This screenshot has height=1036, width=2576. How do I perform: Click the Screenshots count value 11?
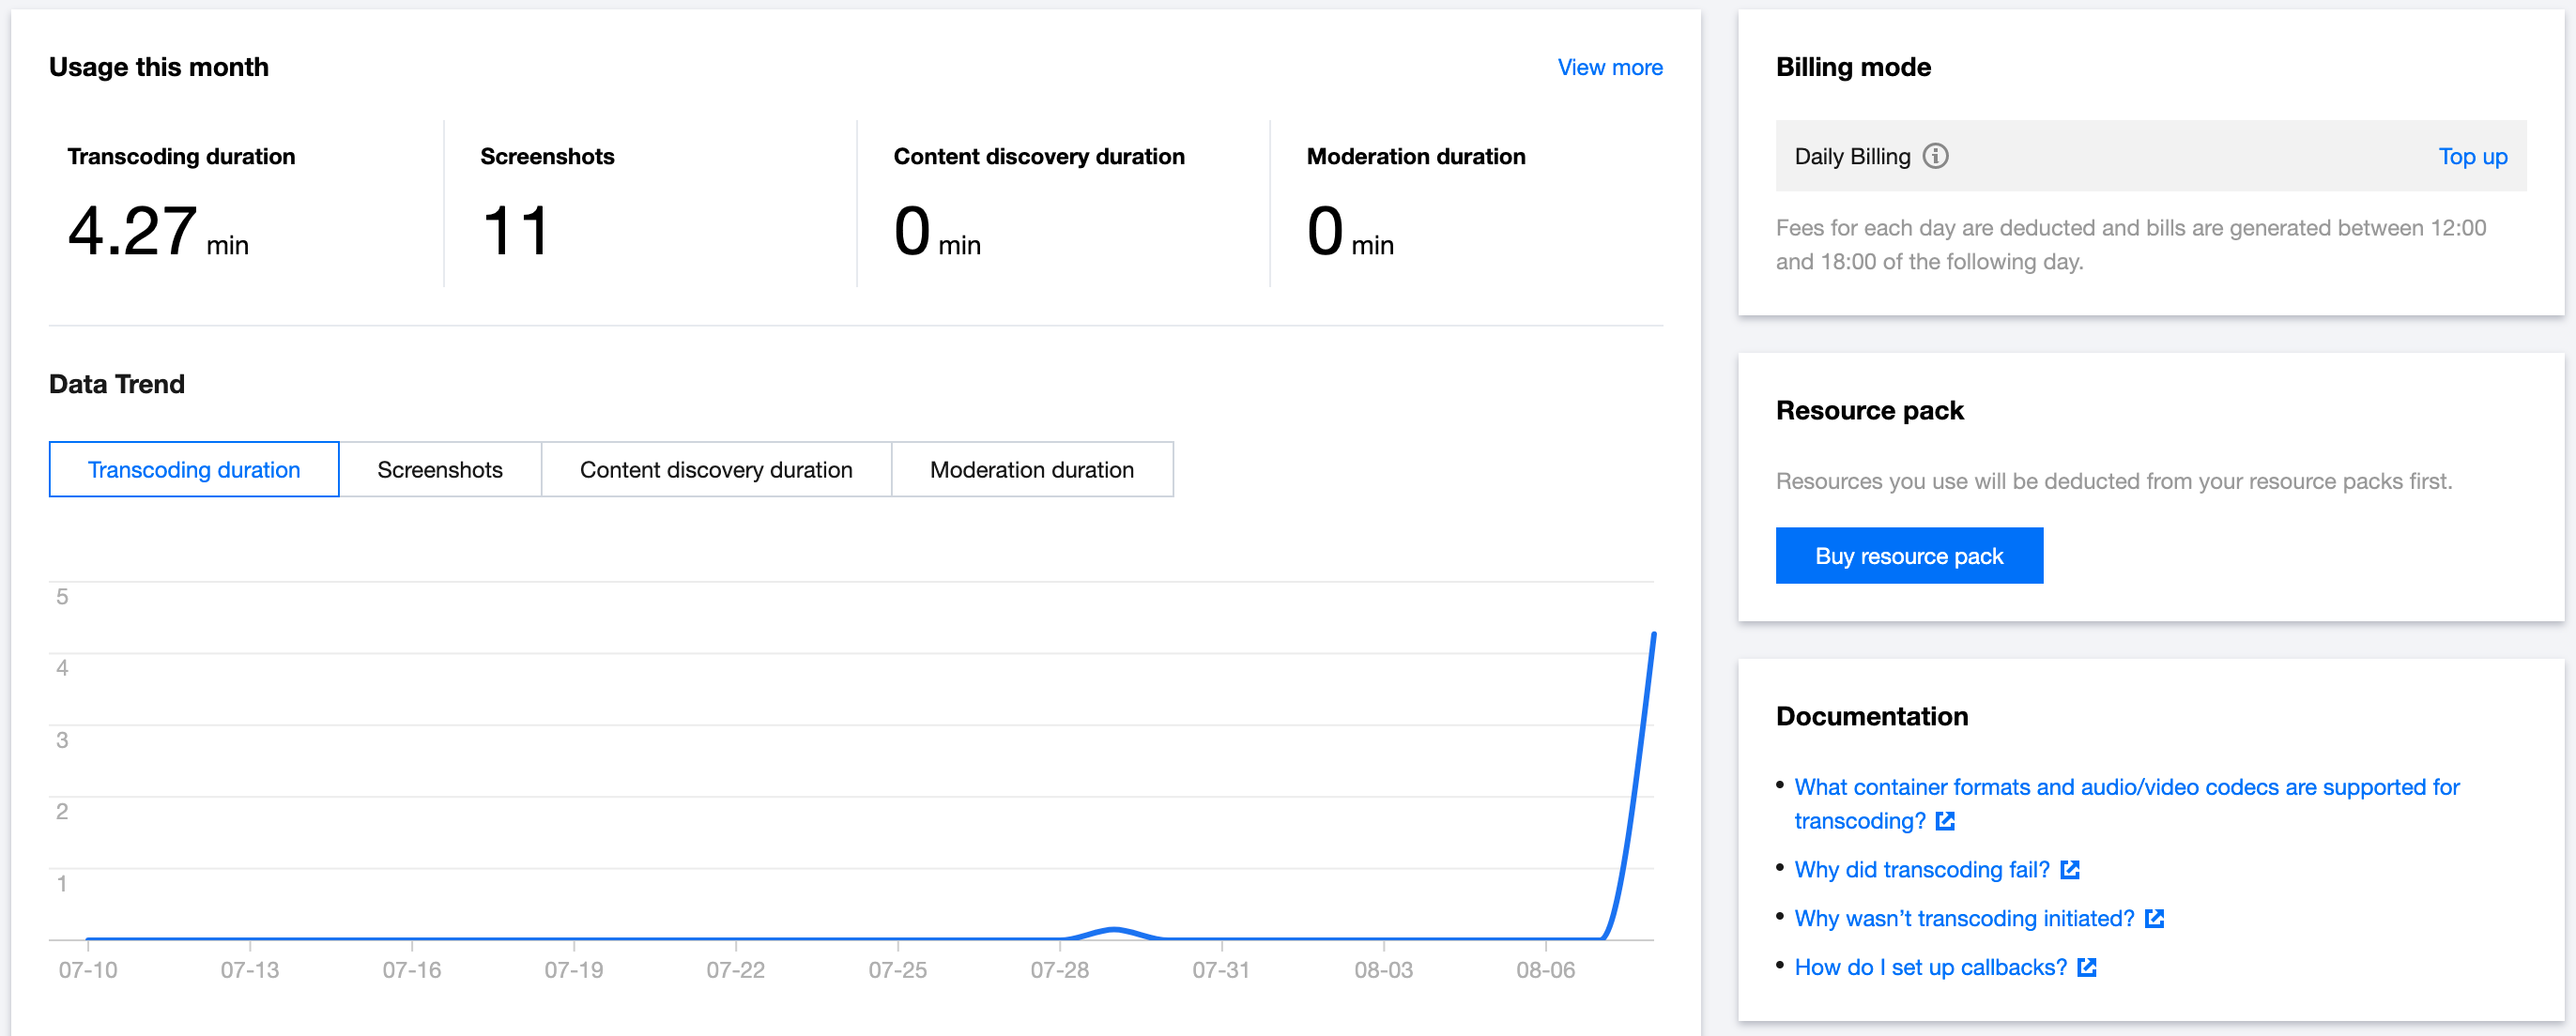coord(516,232)
